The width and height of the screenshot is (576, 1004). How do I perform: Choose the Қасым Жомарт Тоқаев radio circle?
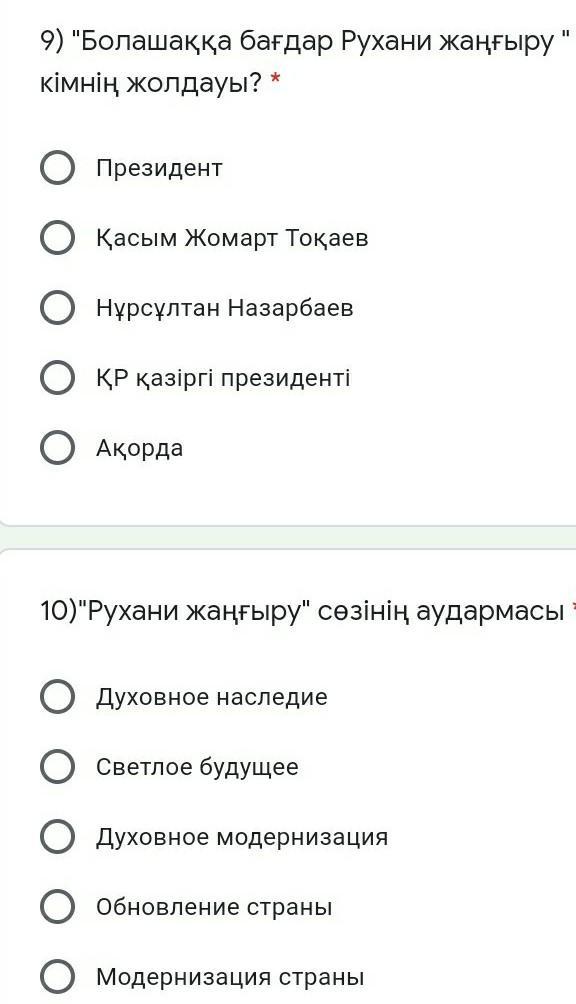point(58,238)
